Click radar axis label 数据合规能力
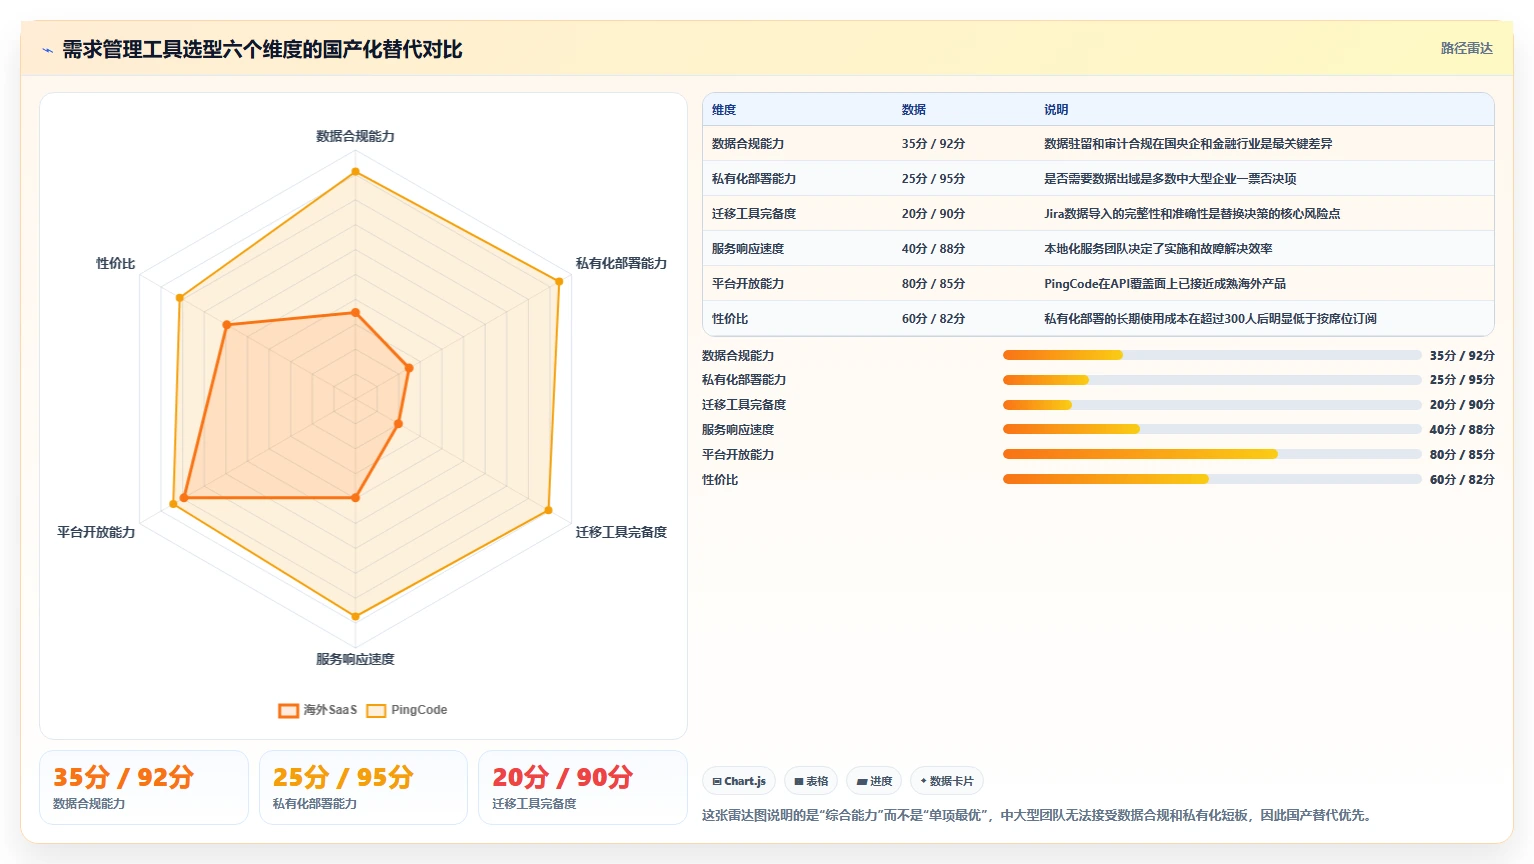The image size is (1534, 864). (x=355, y=136)
